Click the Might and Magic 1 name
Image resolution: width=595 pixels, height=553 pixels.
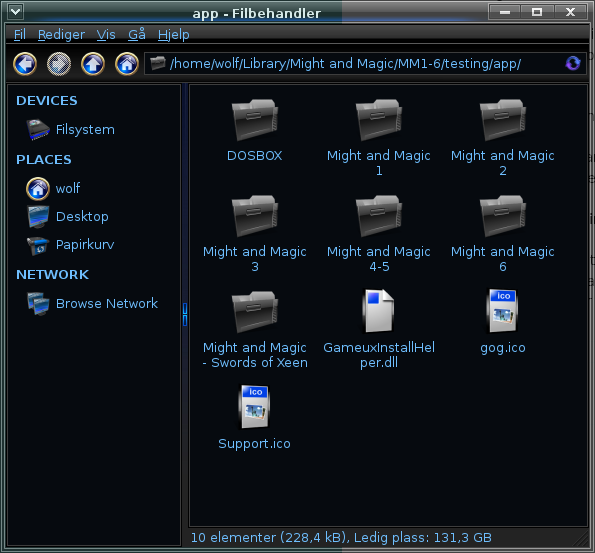(379, 163)
